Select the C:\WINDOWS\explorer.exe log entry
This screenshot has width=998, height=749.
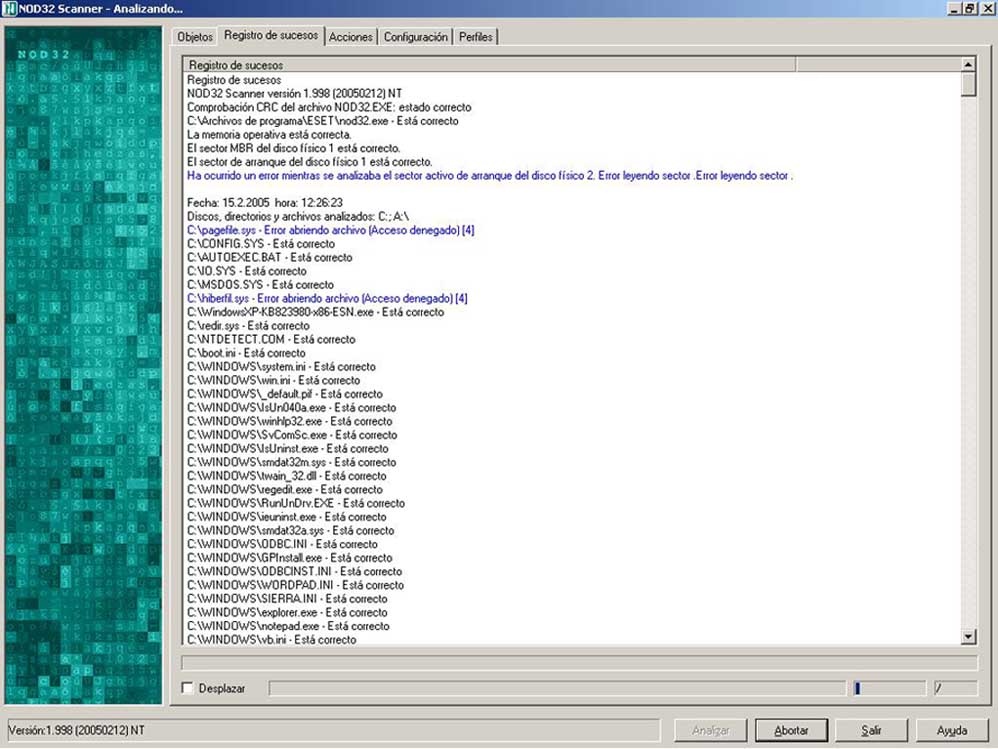click(287, 613)
